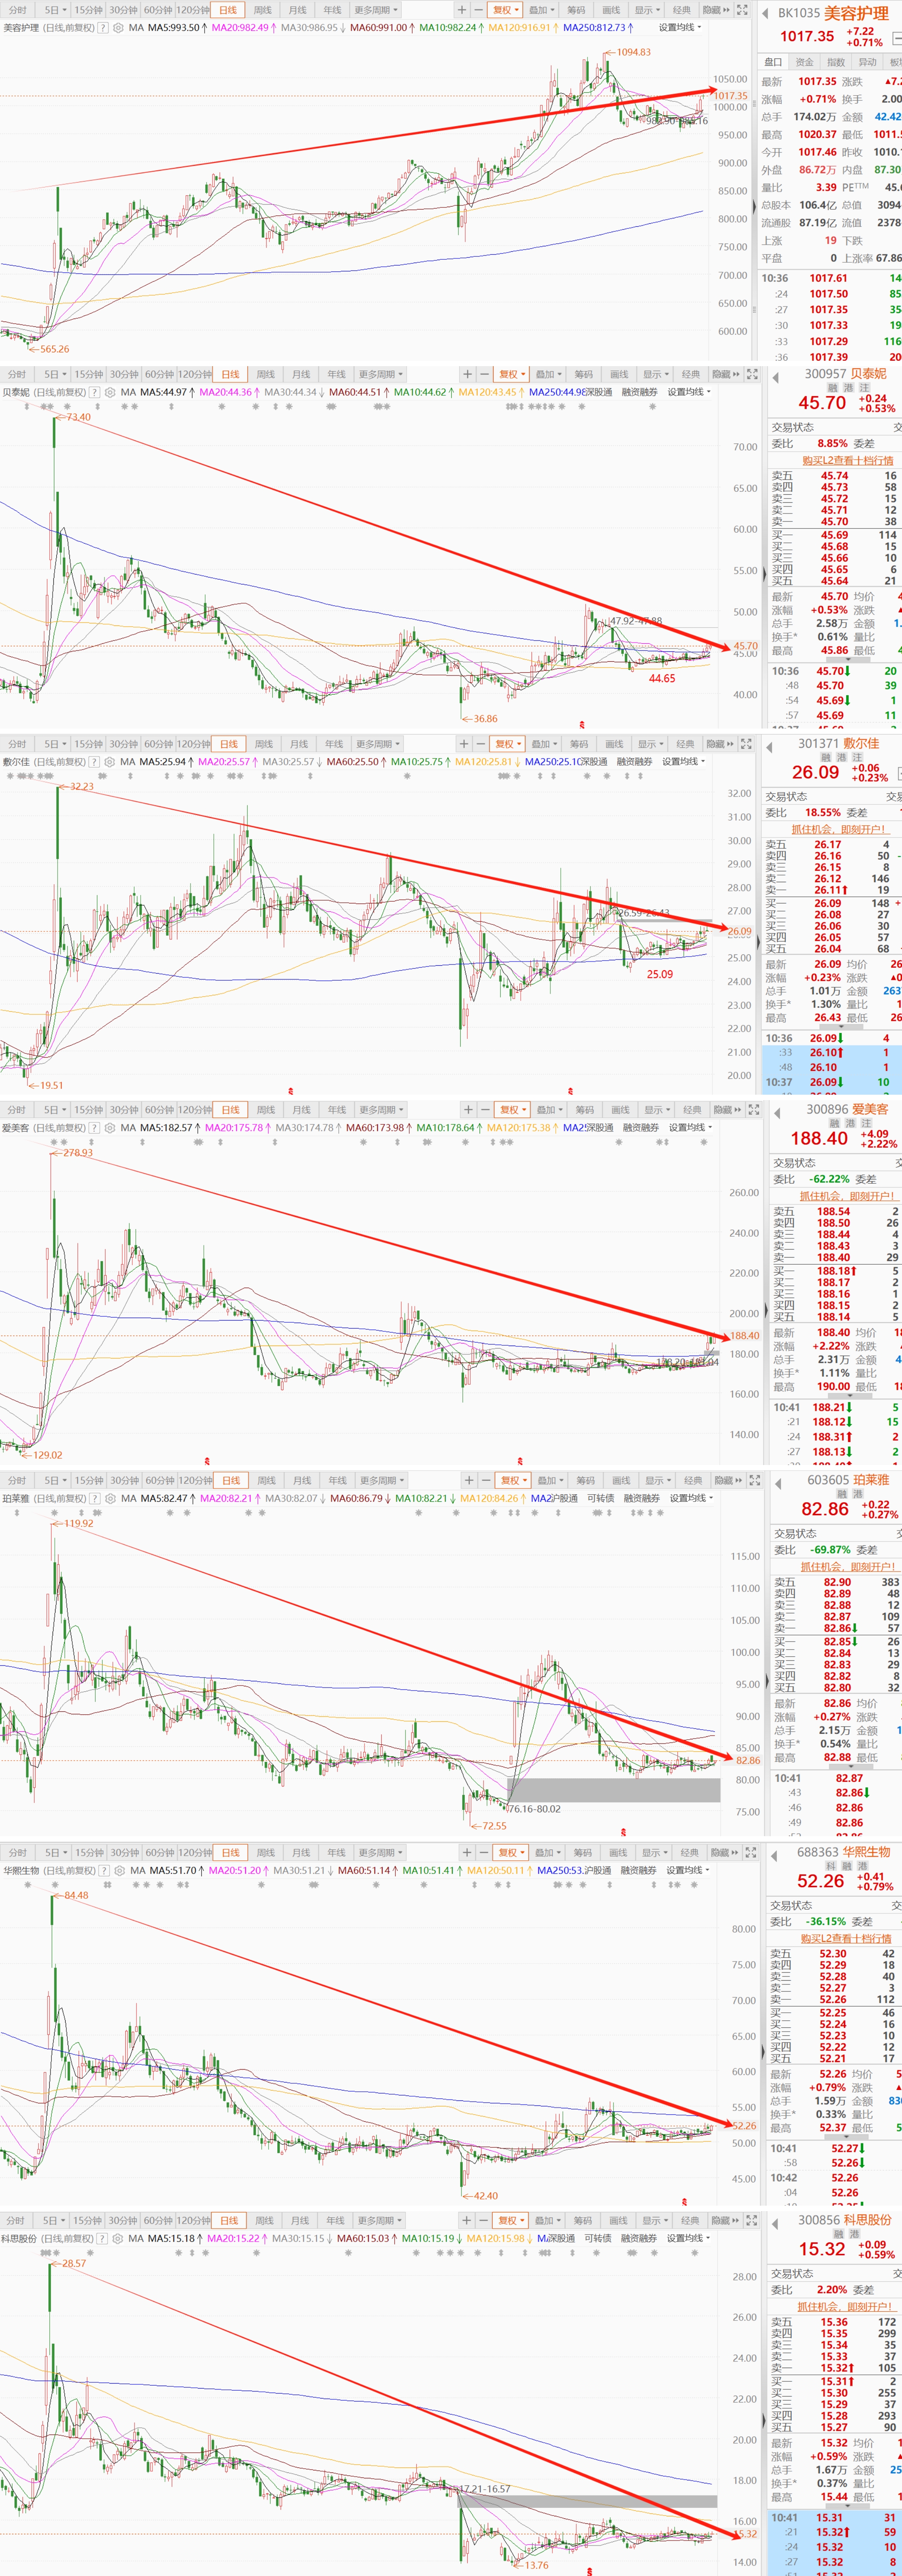Screen dimensions: 902x2576
Task: Toggle 经典 mode in 科思股份 chart toolbar
Action: coord(689,2220)
